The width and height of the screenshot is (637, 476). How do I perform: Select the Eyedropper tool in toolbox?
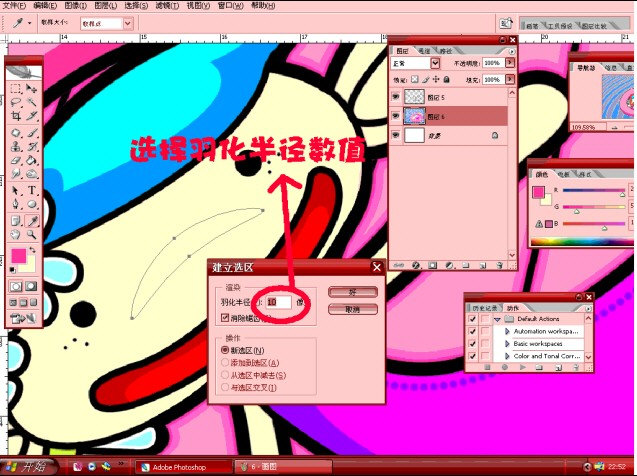pyautogui.click(x=32, y=221)
